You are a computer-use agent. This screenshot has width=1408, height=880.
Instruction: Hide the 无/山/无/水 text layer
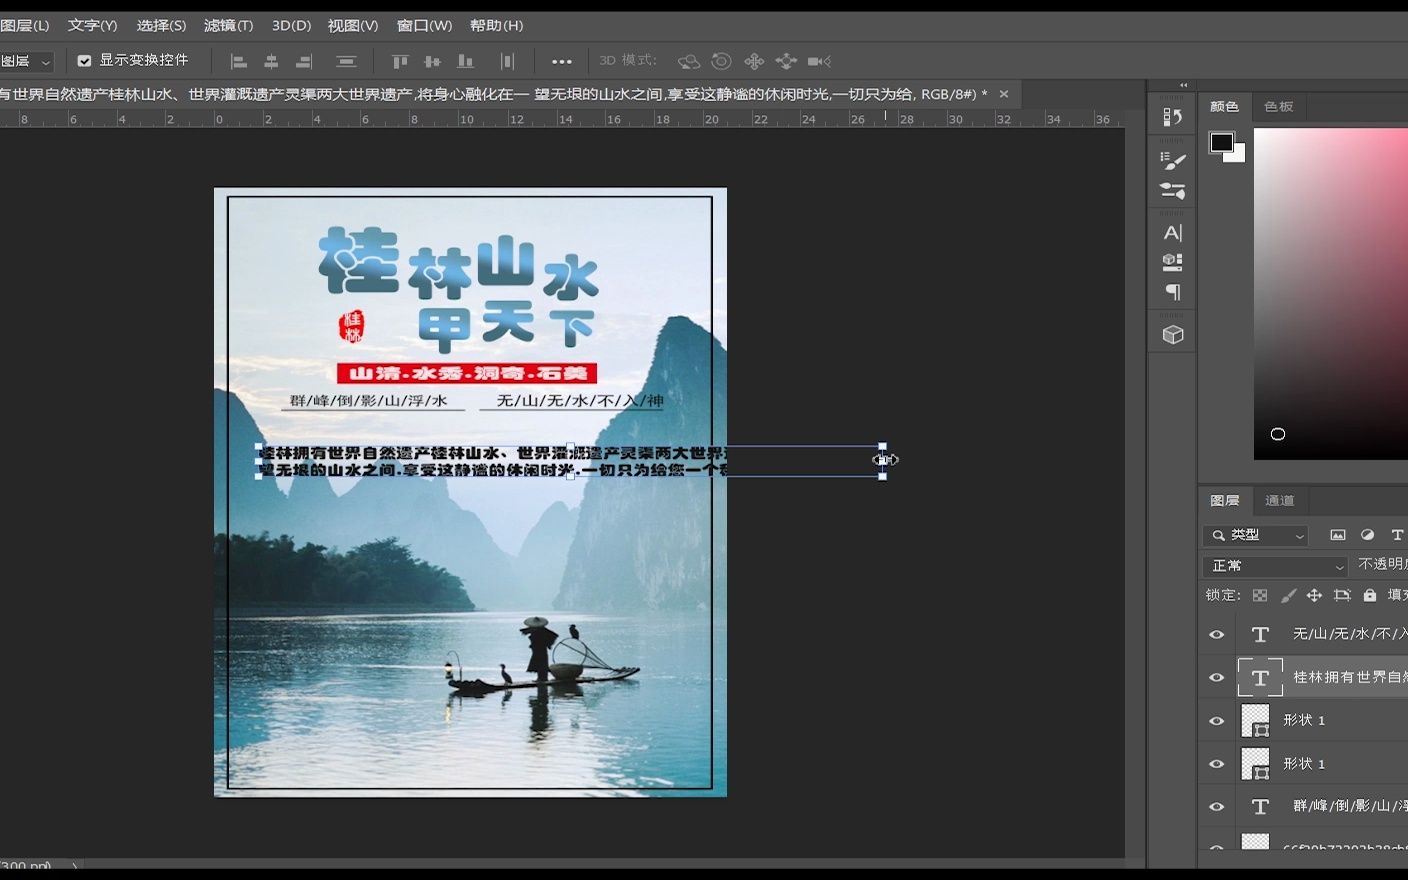1216,634
